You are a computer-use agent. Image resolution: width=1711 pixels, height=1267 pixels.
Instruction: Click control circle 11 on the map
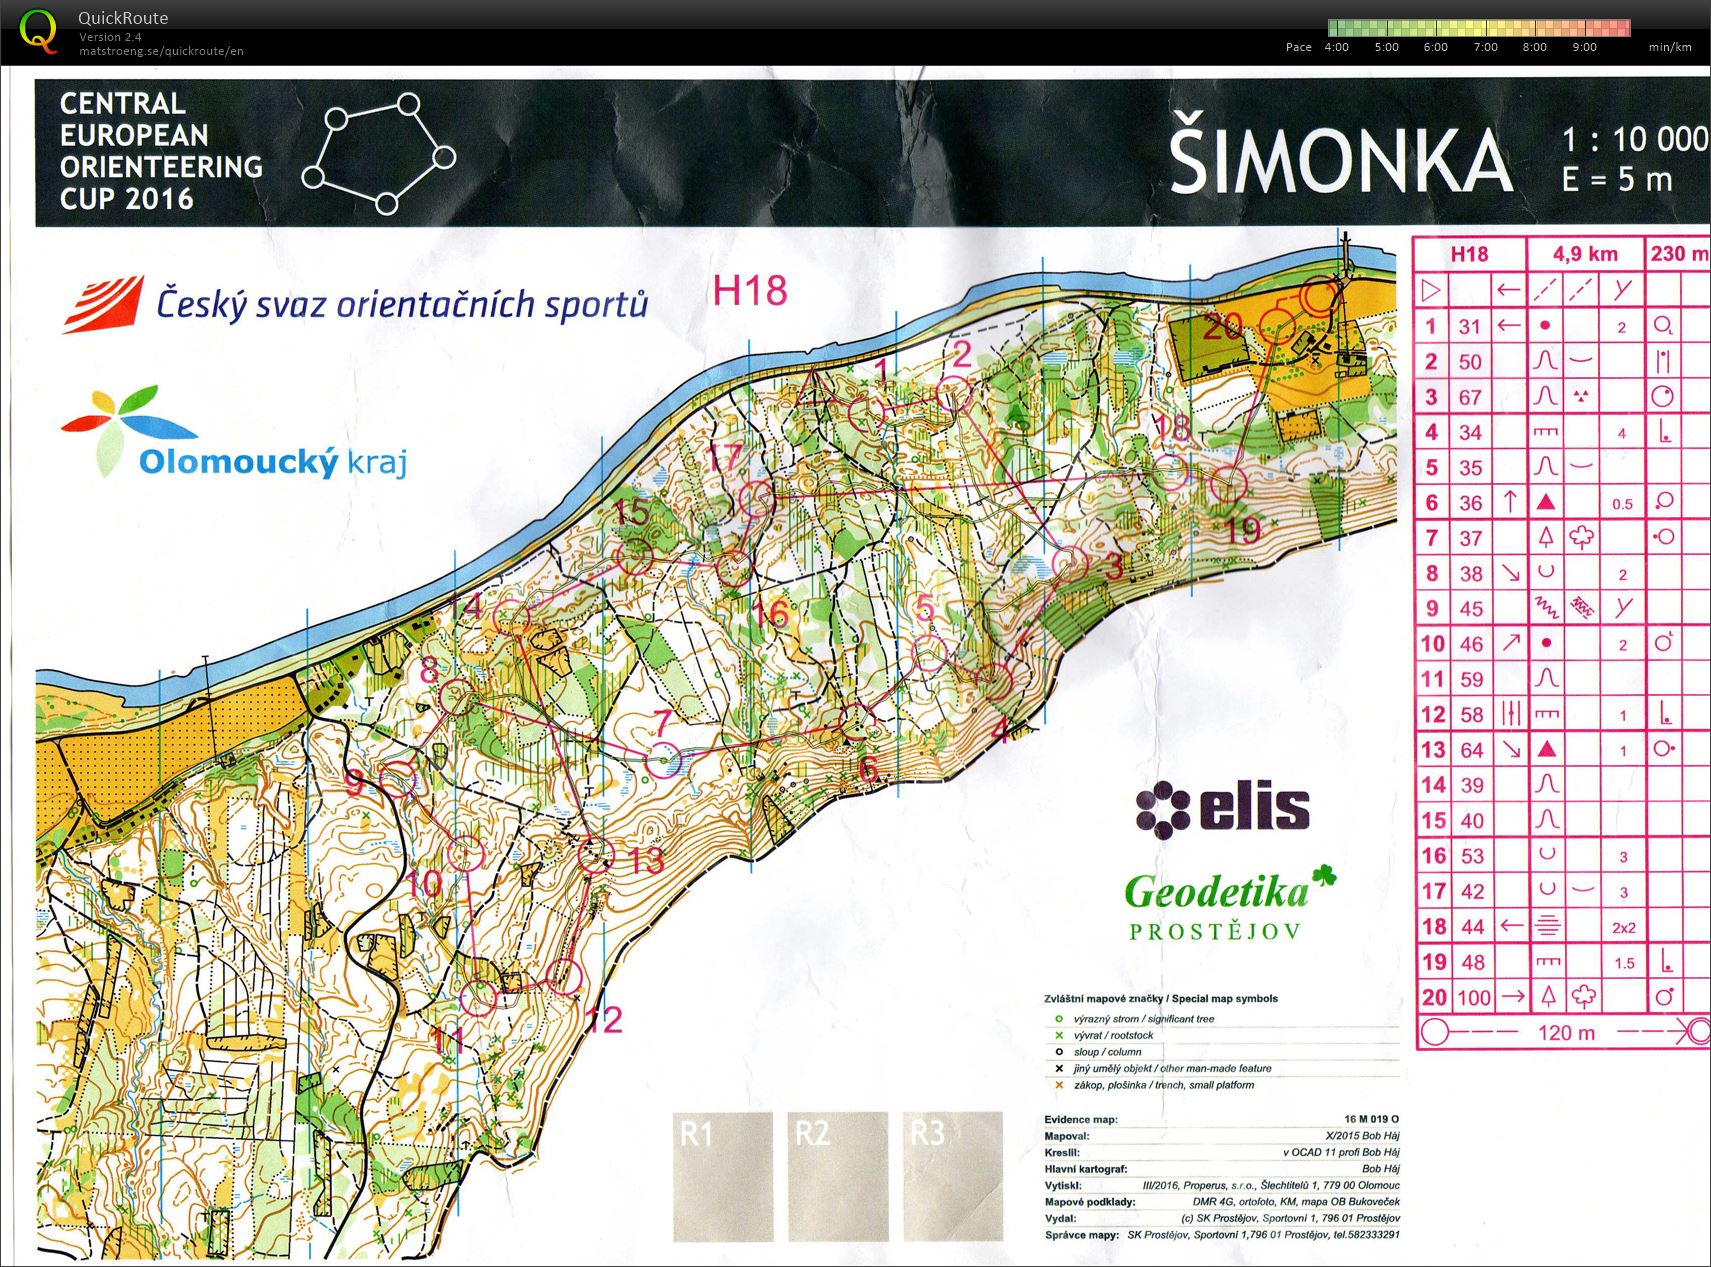[478, 996]
